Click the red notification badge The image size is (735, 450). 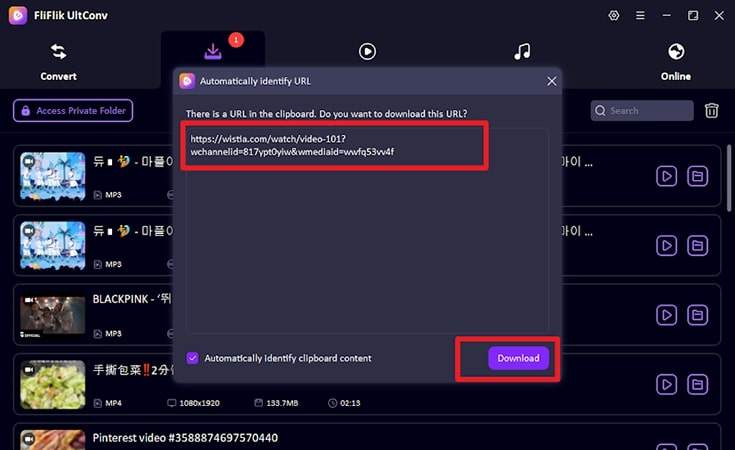click(x=236, y=40)
